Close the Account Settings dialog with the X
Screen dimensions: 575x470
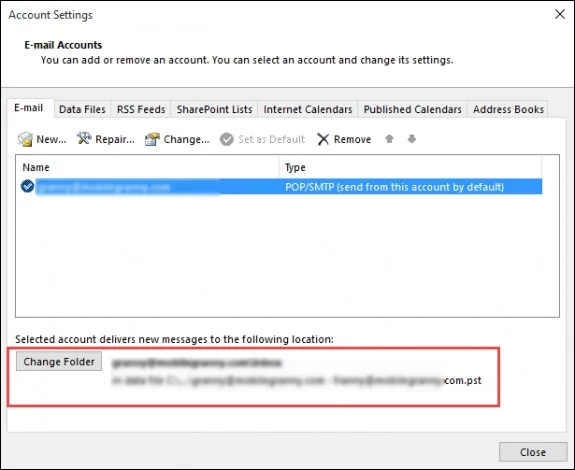pos(560,14)
